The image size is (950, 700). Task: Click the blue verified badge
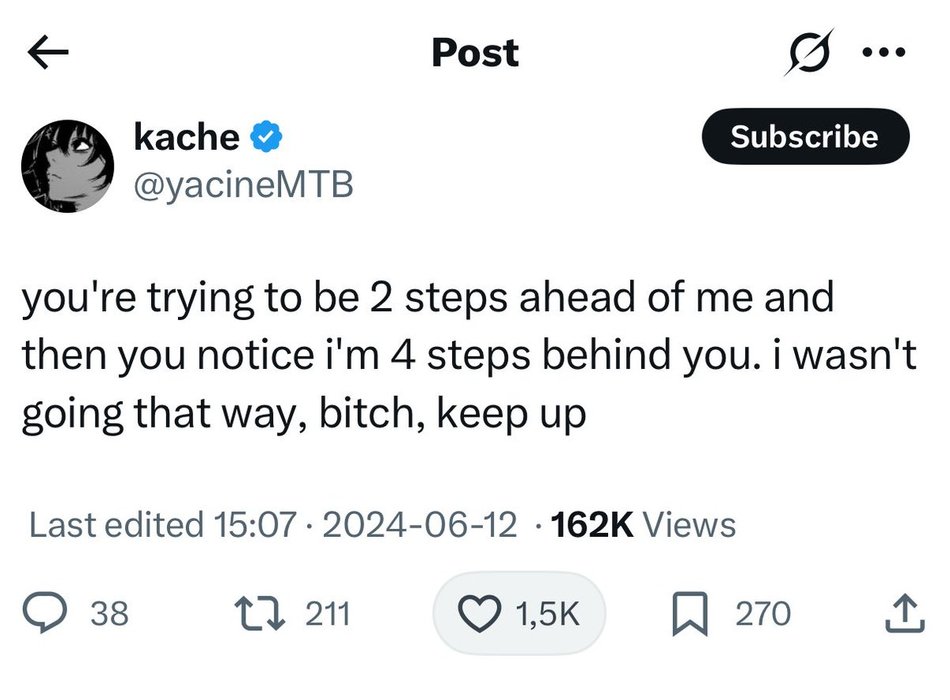pos(266,136)
